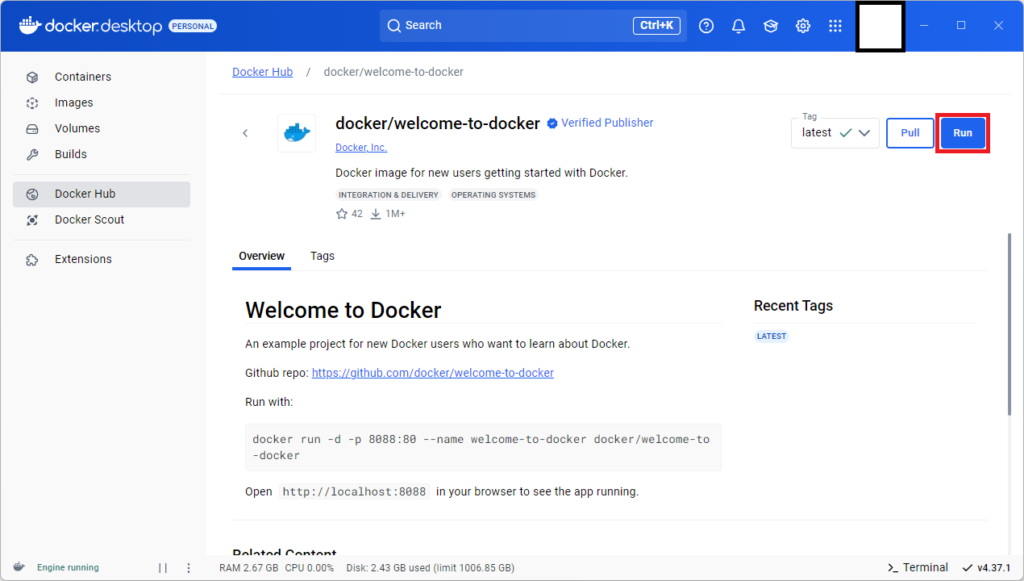The height and width of the screenshot is (581, 1024).
Task: Select Docker Hub in sidebar
Action: [x=101, y=194]
